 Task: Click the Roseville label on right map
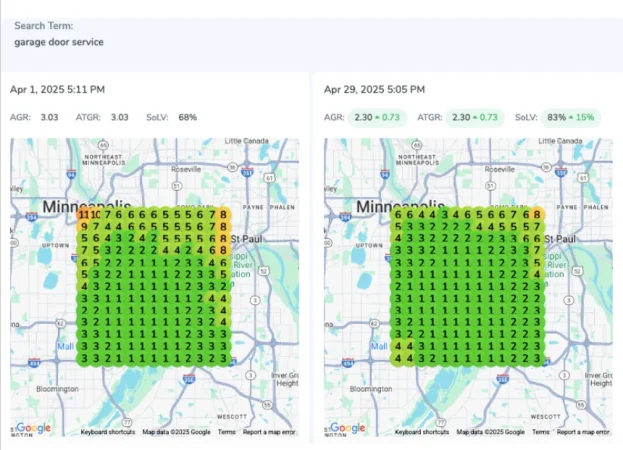[499, 170]
